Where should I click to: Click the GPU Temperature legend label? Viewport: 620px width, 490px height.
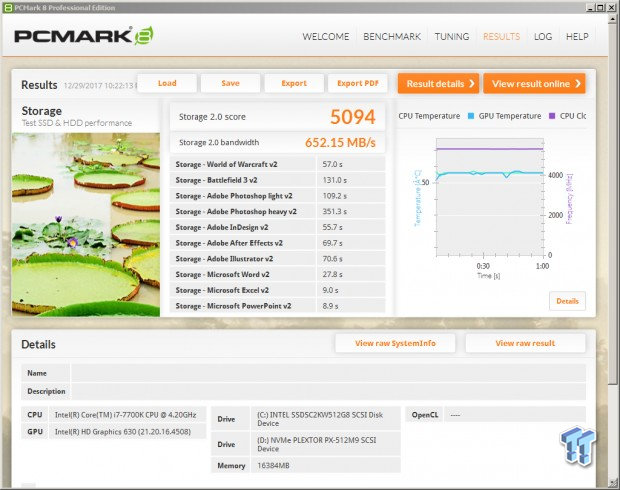(510, 116)
